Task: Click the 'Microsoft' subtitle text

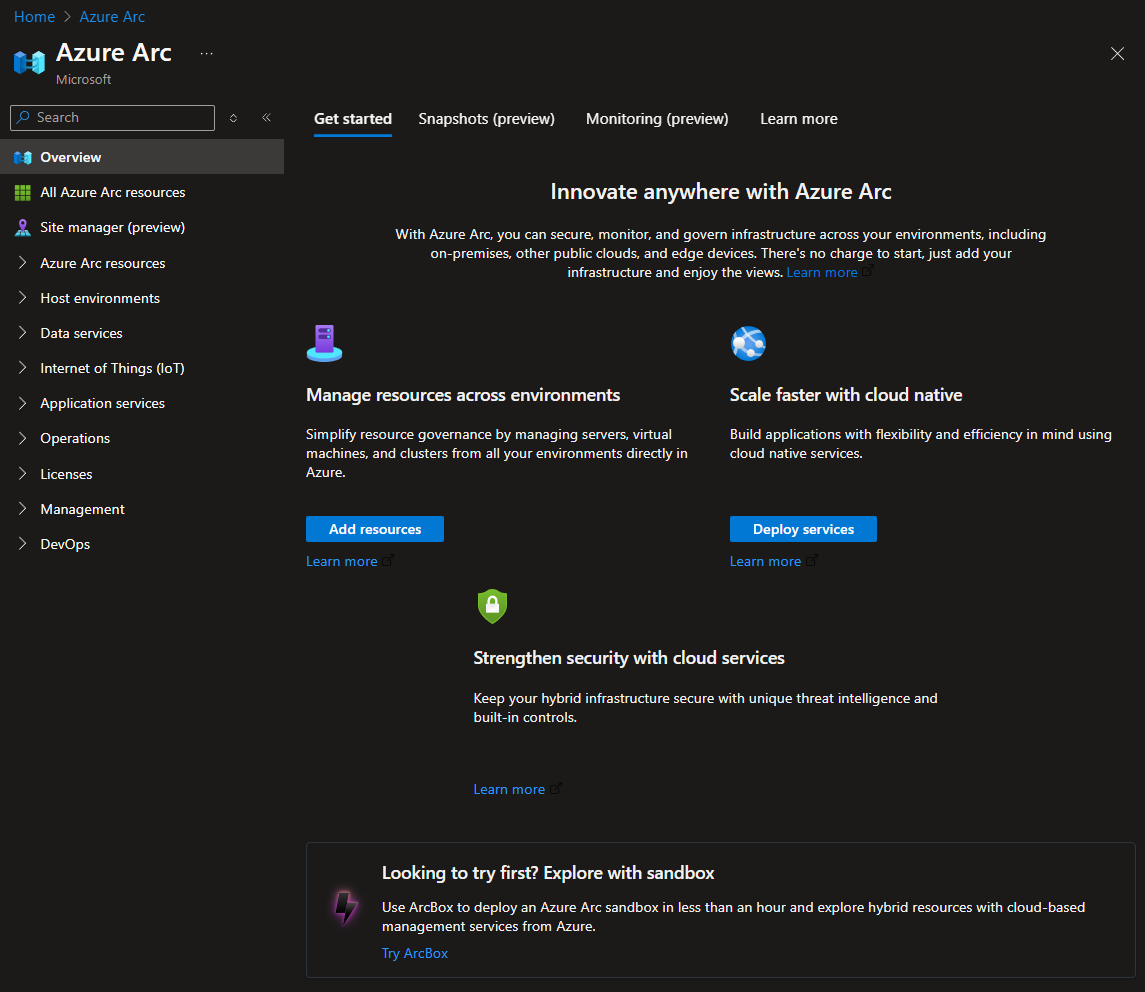Action: (x=83, y=80)
